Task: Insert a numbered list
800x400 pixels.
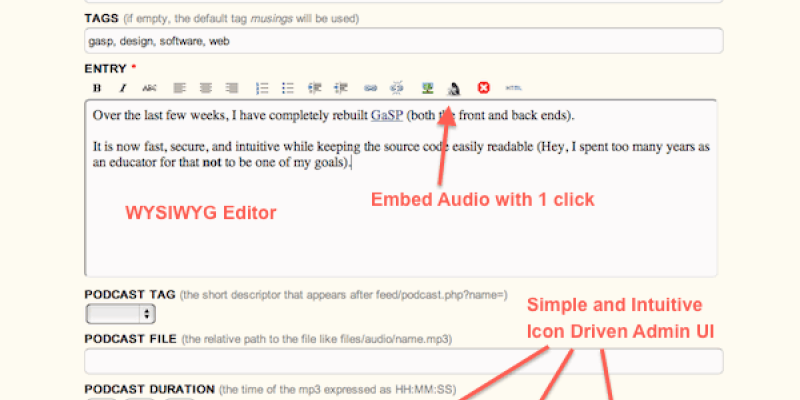Action: [263, 88]
